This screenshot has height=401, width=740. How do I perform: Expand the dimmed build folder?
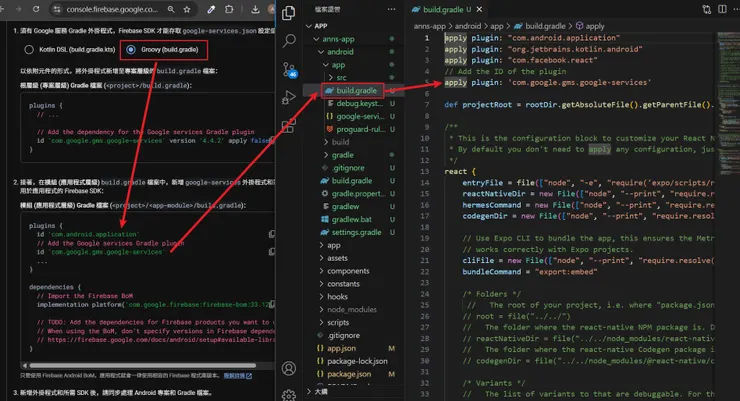pyautogui.click(x=326, y=142)
